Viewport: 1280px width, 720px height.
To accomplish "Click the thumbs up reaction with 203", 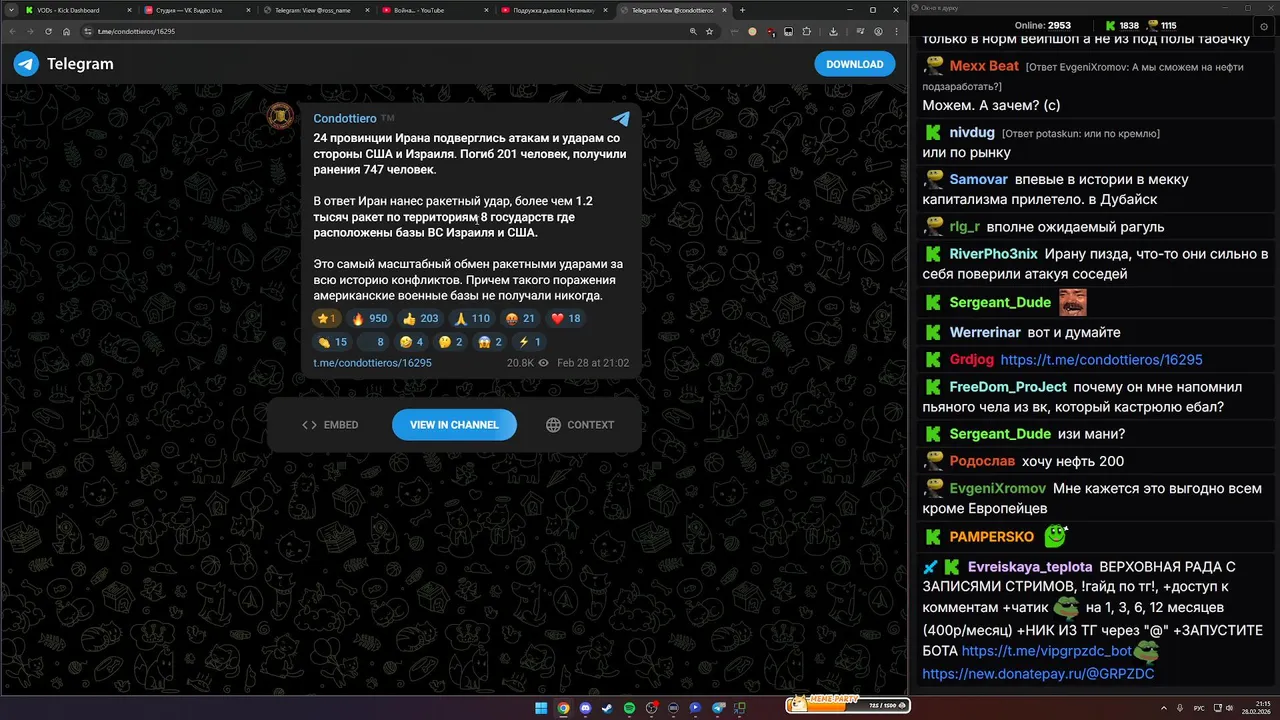I will [x=420, y=318].
